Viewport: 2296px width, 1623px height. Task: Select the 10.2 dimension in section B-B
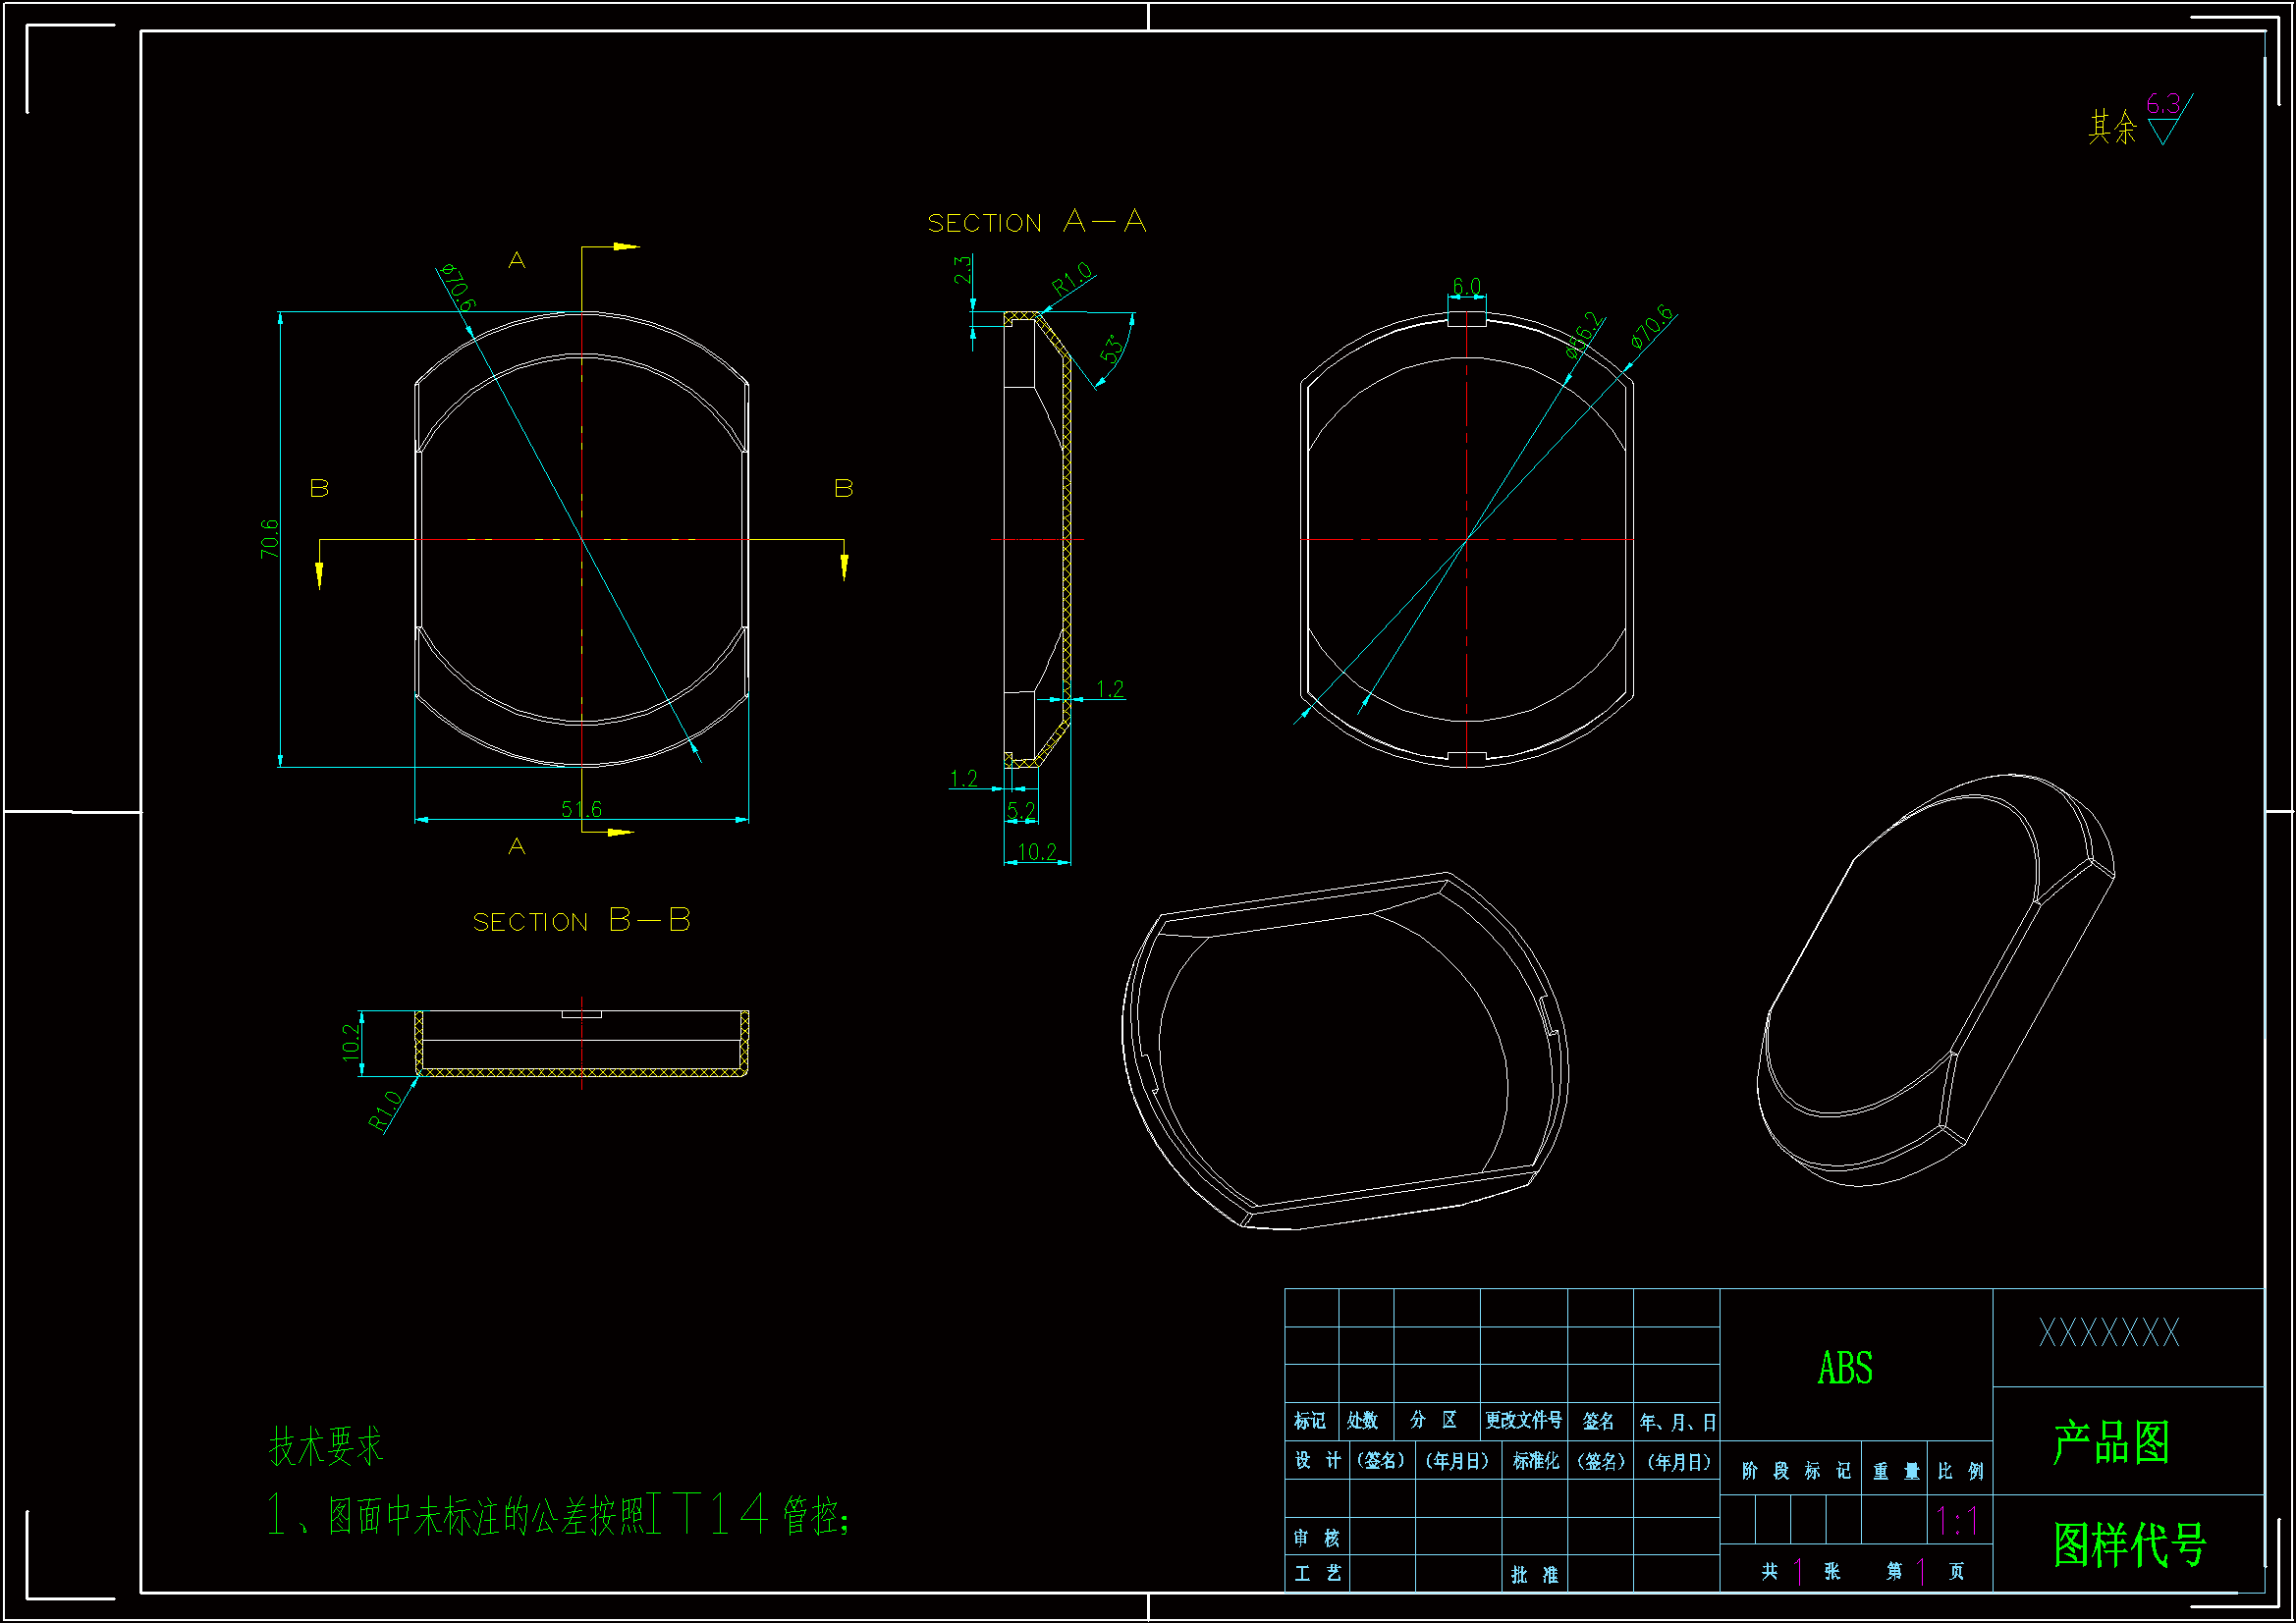pyautogui.click(x=350, y=1042)
